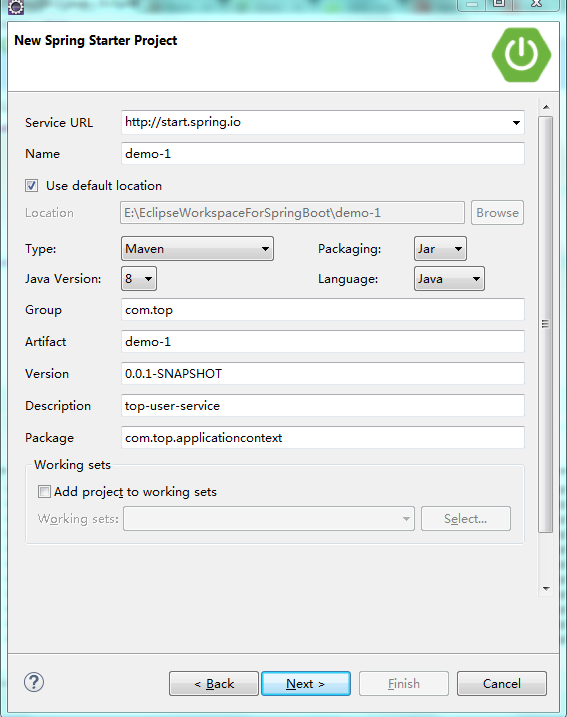Click the Back button

[x=214, y=684]
